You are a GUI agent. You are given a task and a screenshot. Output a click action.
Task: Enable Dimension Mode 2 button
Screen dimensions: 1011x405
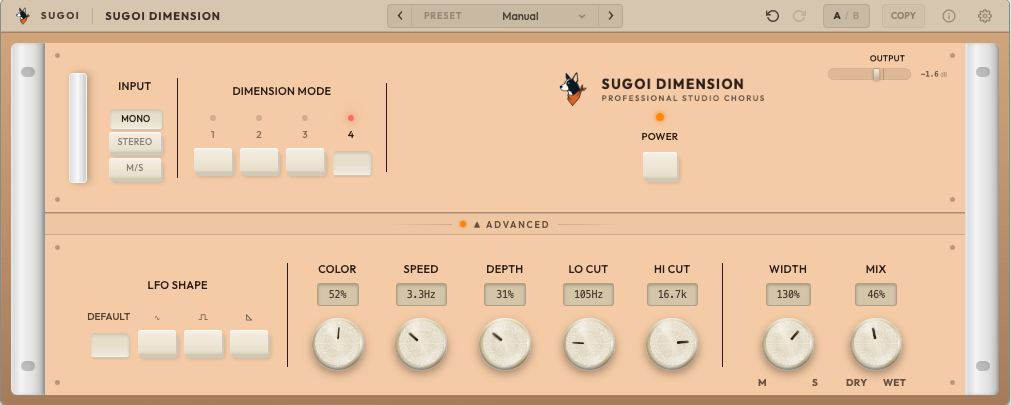[259, 161]
